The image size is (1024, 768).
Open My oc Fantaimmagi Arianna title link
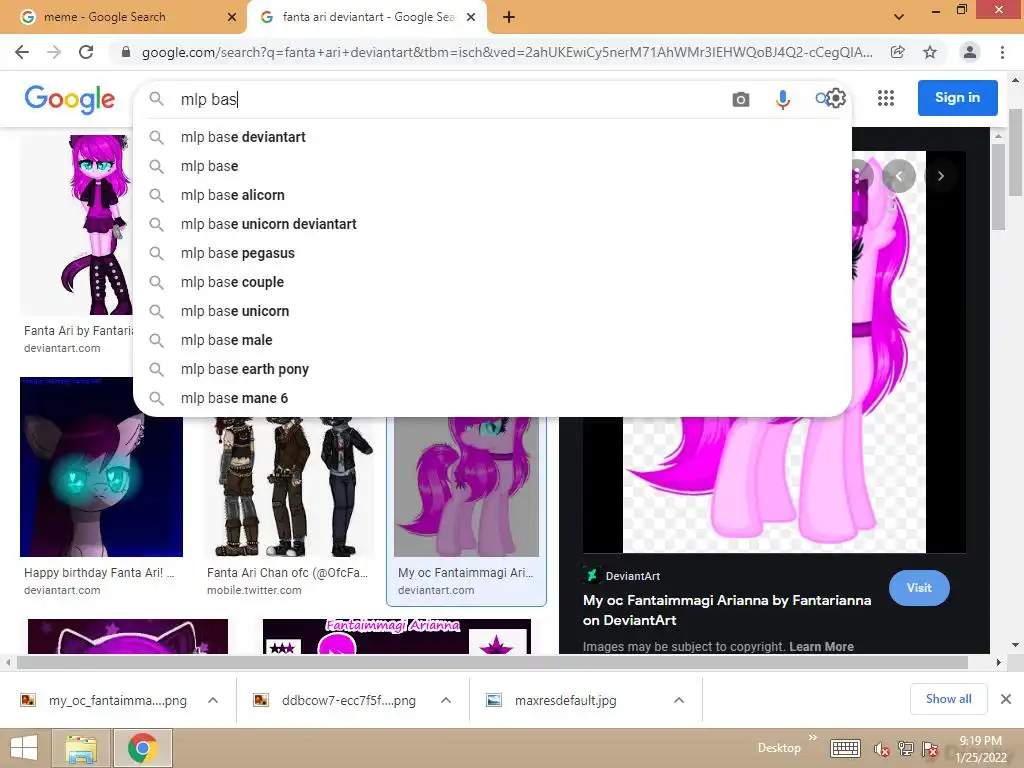point(727,610)
